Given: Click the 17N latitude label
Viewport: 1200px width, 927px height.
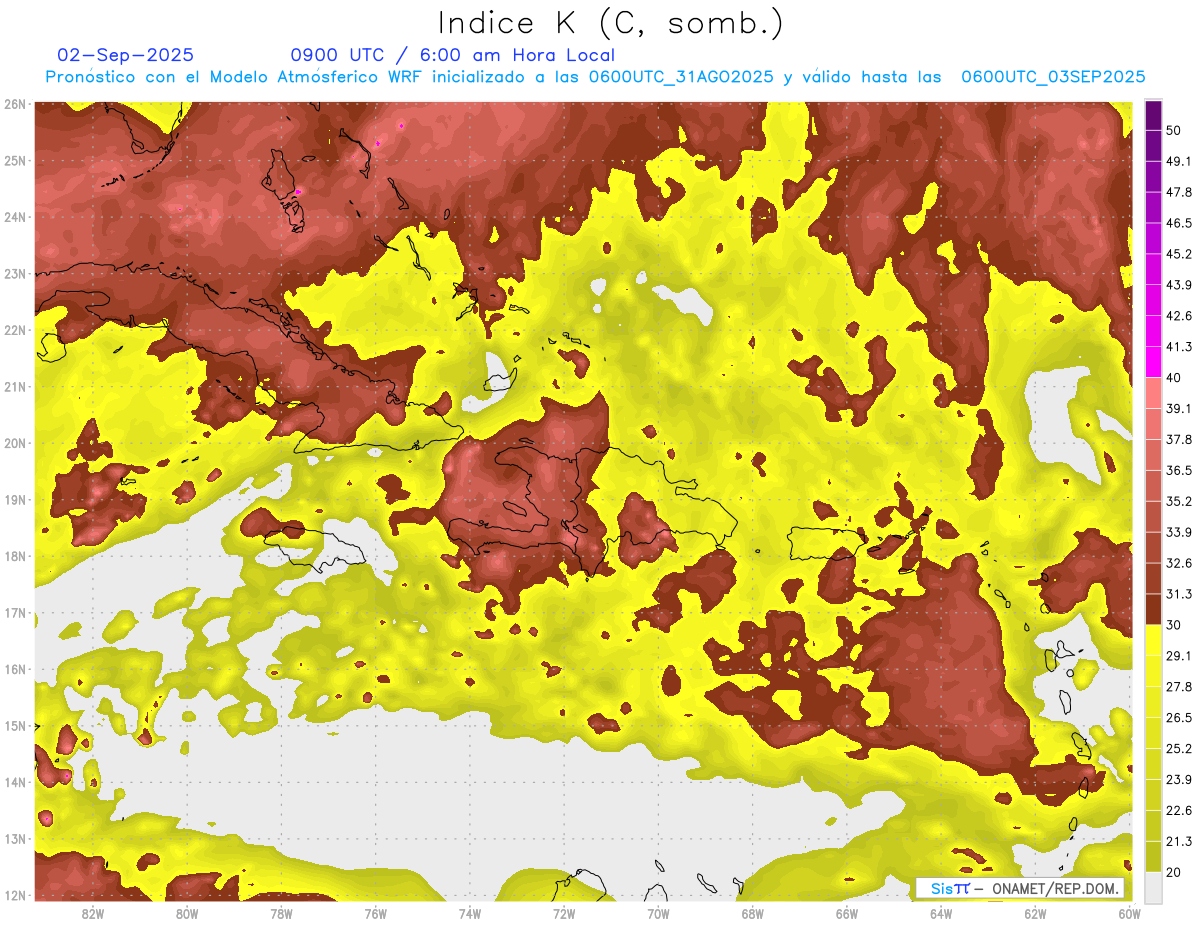Looking at the screenshot, I should coord(15,613).
